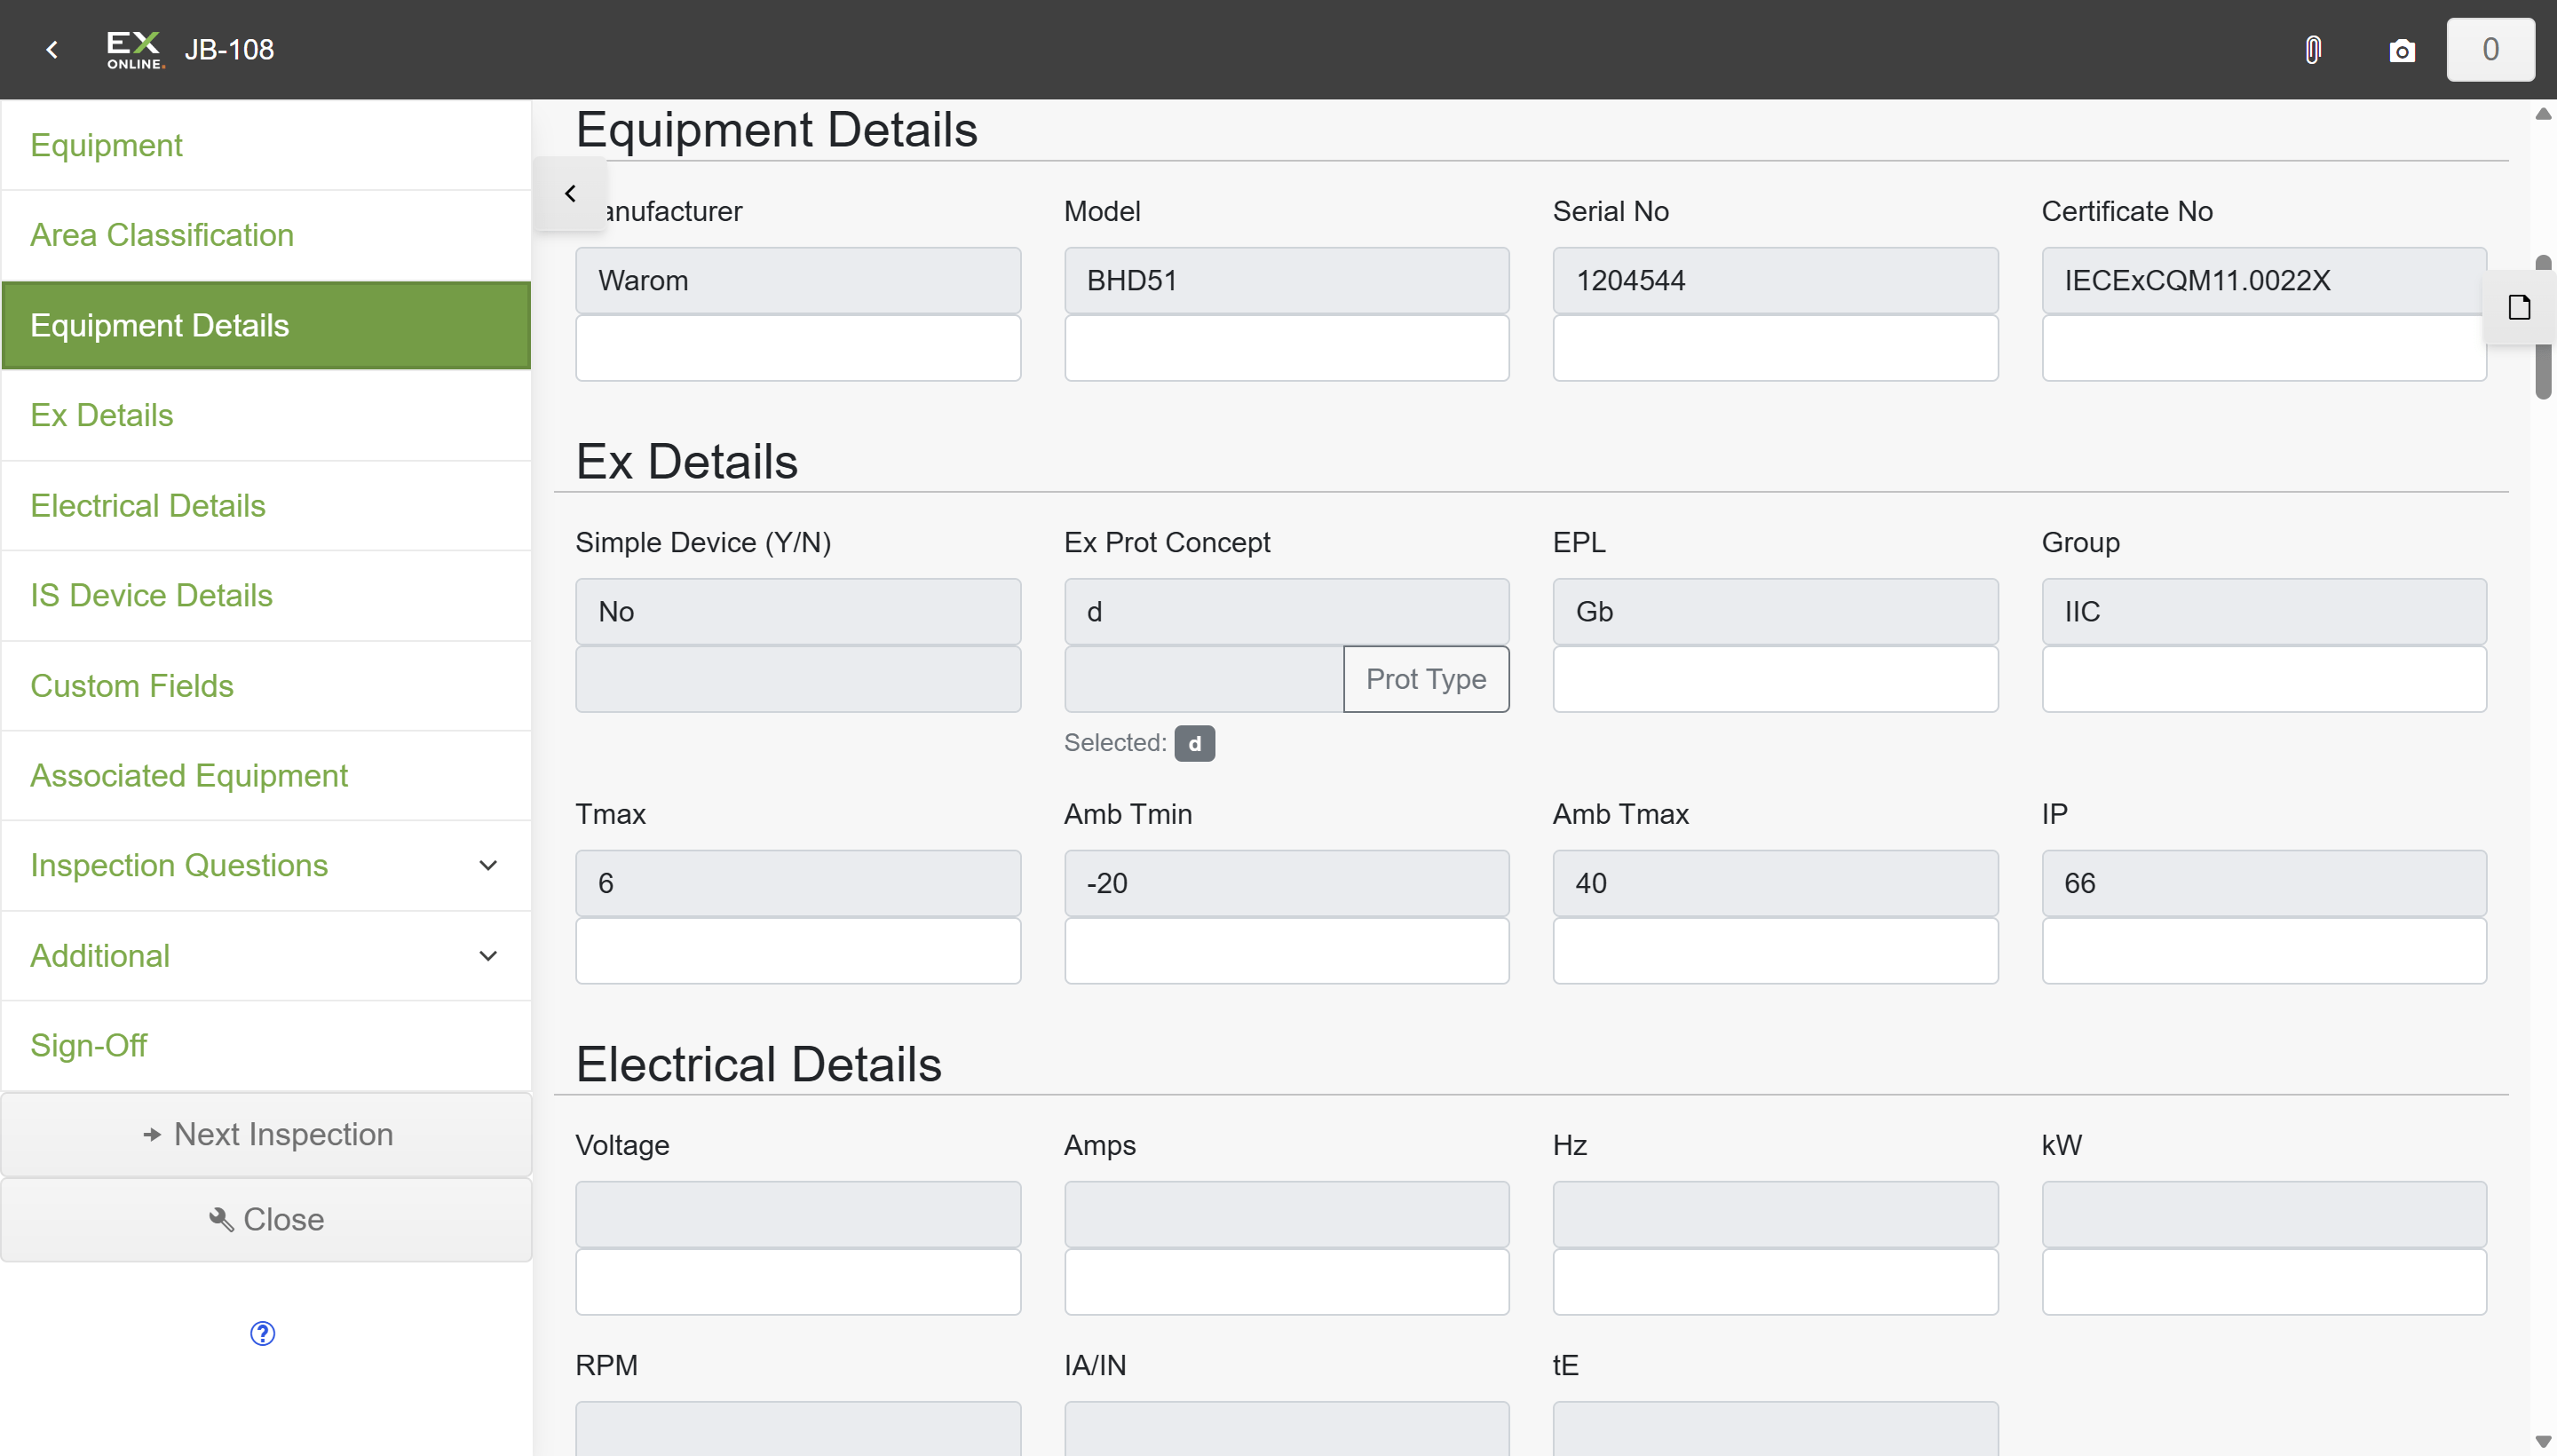Click the empty input under EPL Gb

click(x=1775, y=679)
